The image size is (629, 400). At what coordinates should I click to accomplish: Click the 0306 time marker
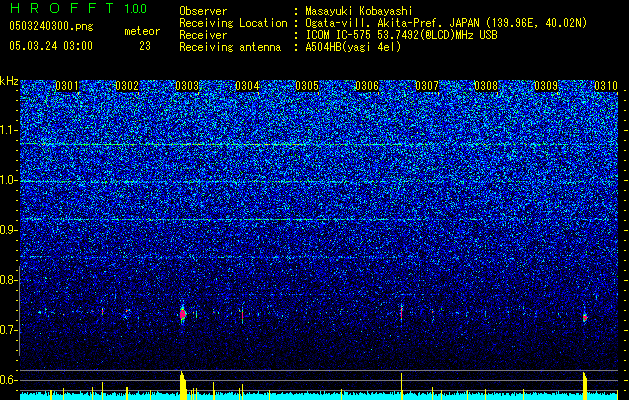coord(367,86)
